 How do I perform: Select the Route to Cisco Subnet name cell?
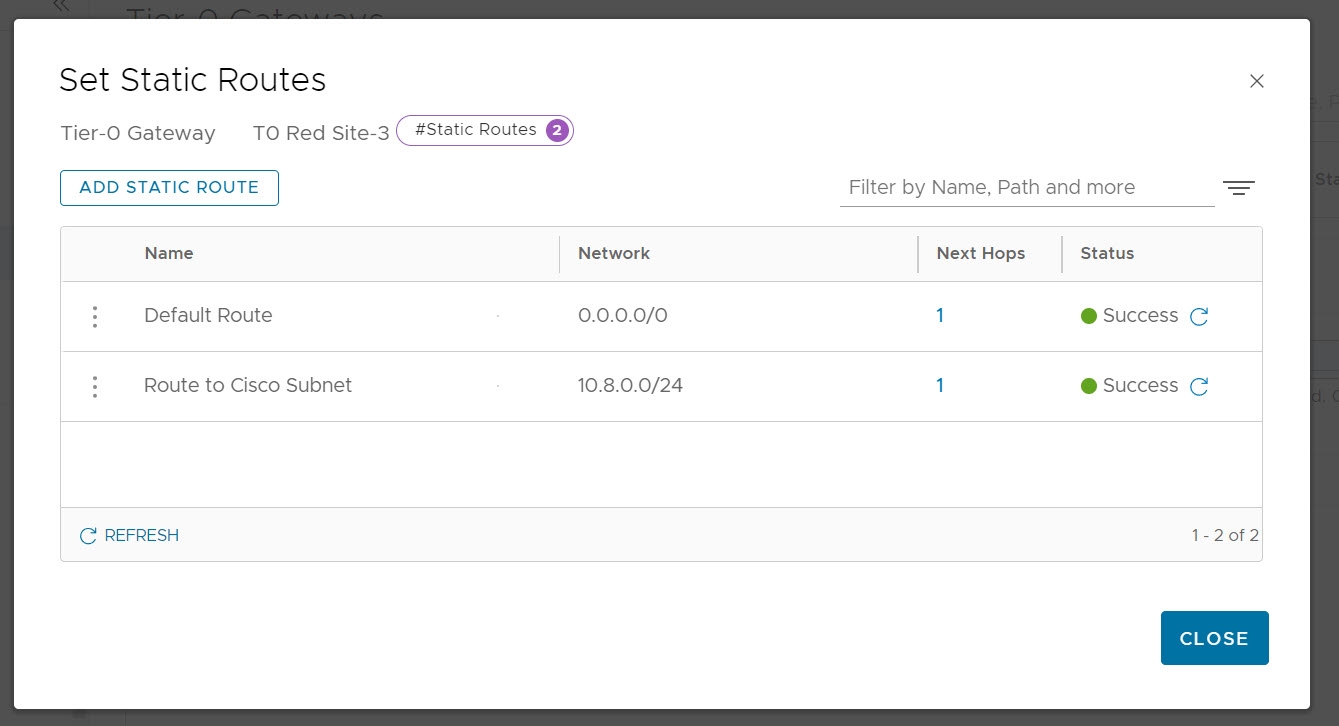pos(248,386)
